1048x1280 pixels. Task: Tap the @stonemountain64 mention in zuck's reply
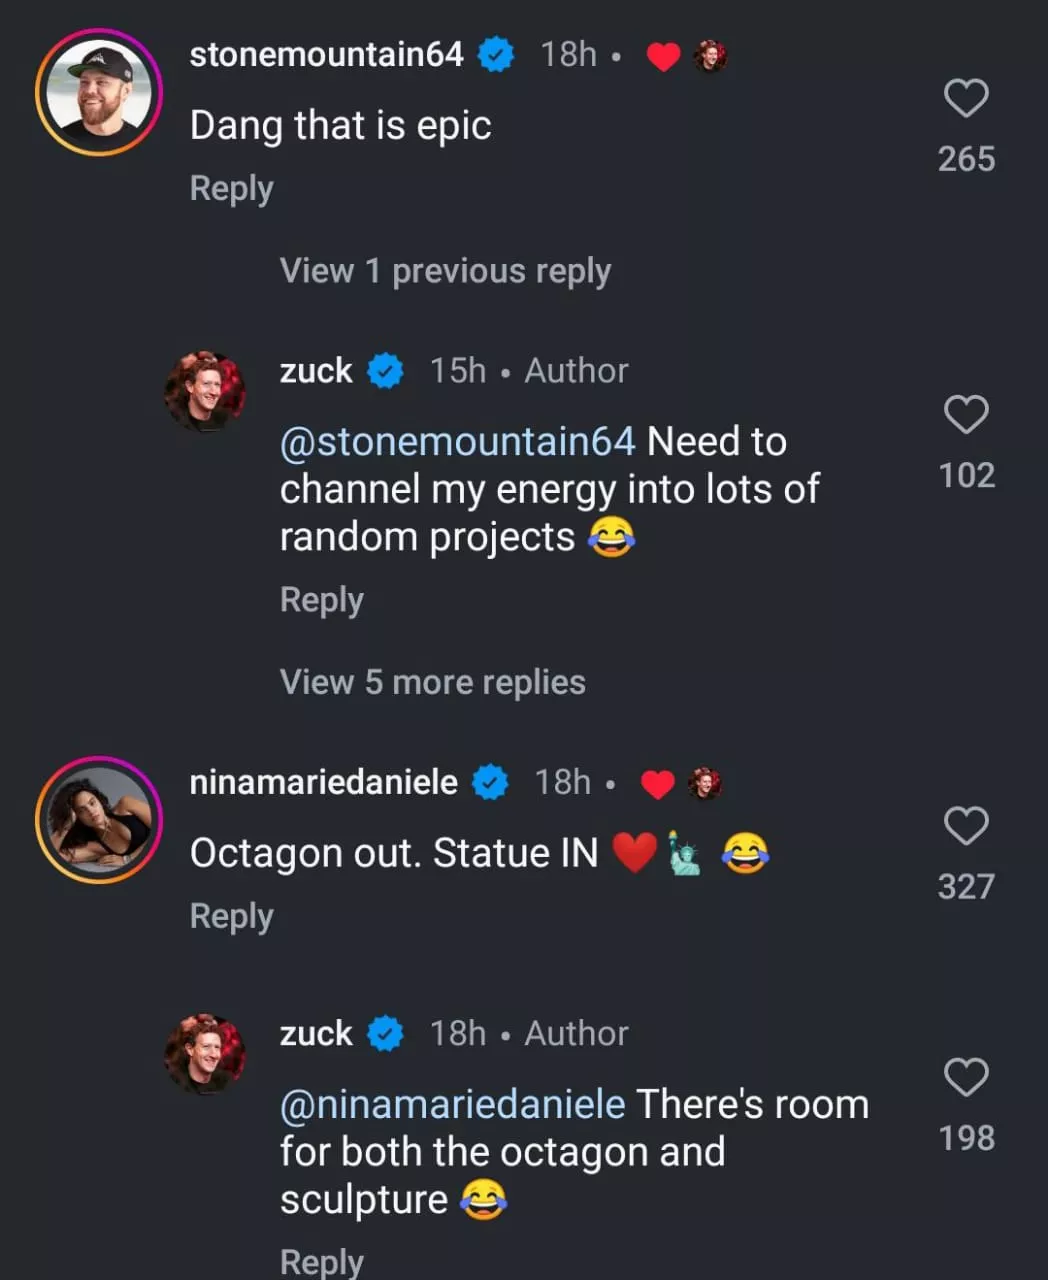tap(457, 442)
